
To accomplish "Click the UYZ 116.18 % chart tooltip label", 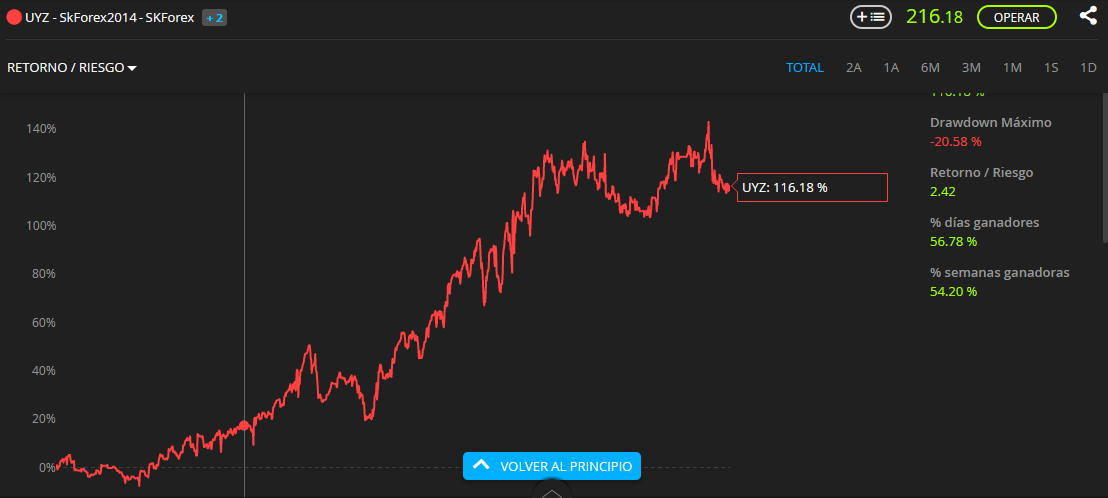I will (811, 187).
